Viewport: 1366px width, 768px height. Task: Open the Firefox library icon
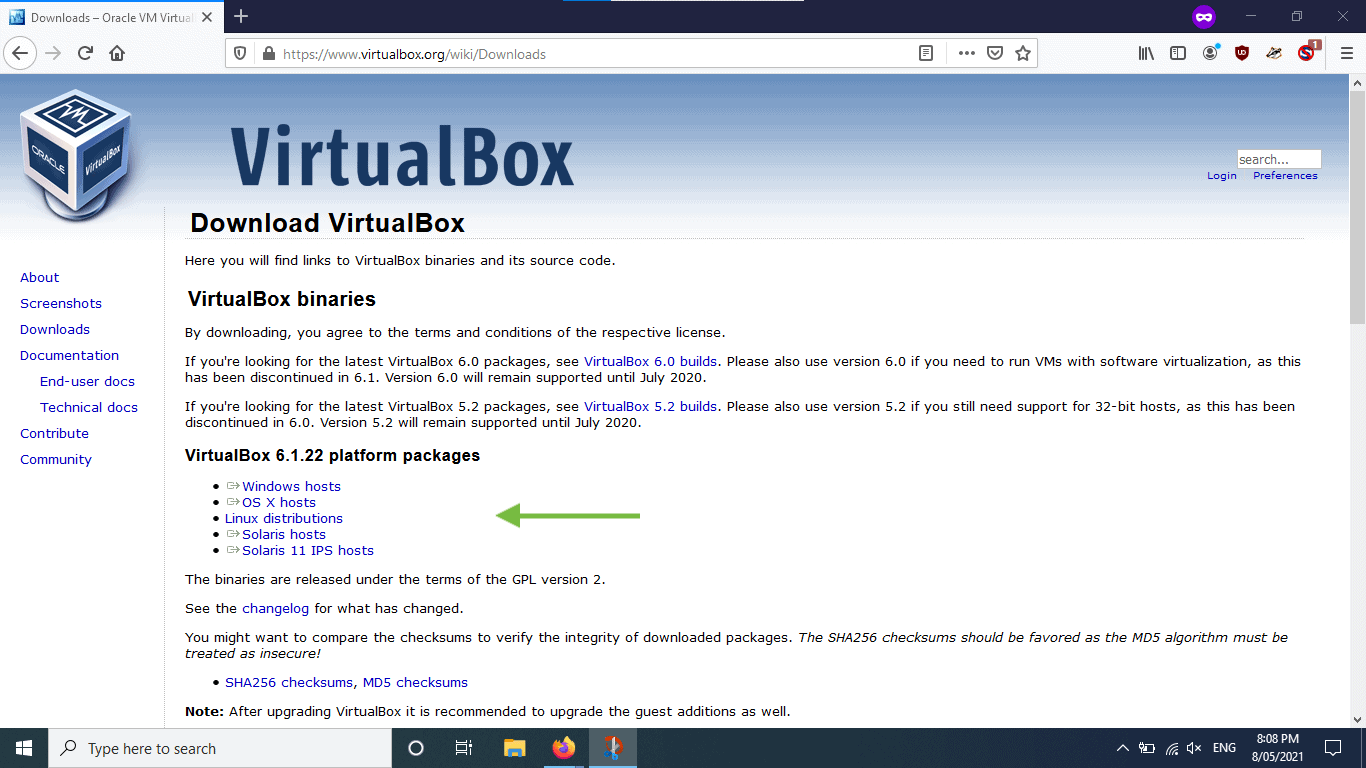[x=1146, y=54]
